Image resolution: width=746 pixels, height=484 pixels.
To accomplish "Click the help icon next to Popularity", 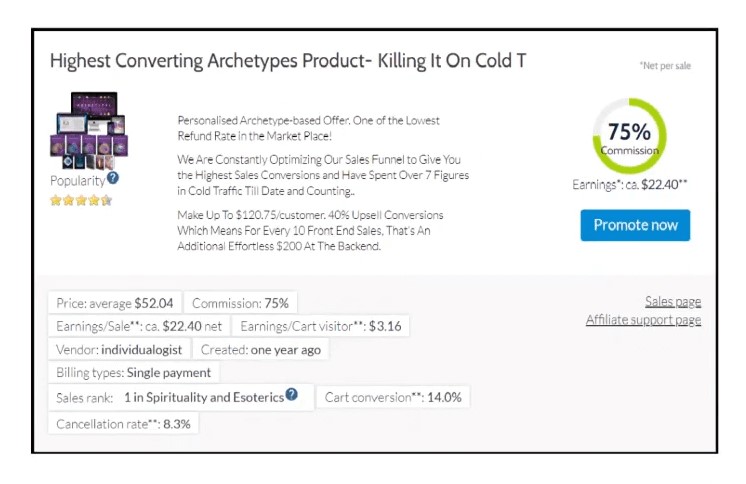I will [x=113, y=178].
